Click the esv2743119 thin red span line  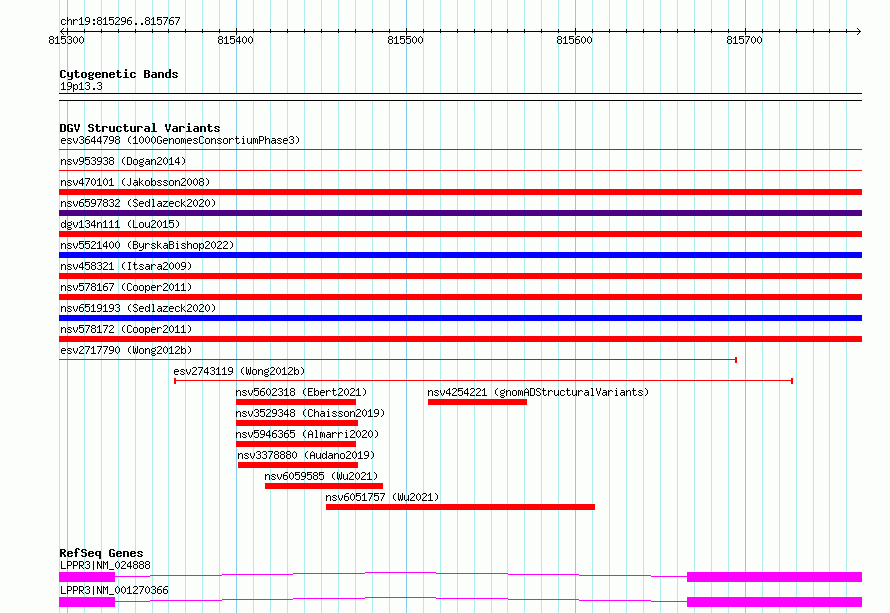click(x=484, y=381)
